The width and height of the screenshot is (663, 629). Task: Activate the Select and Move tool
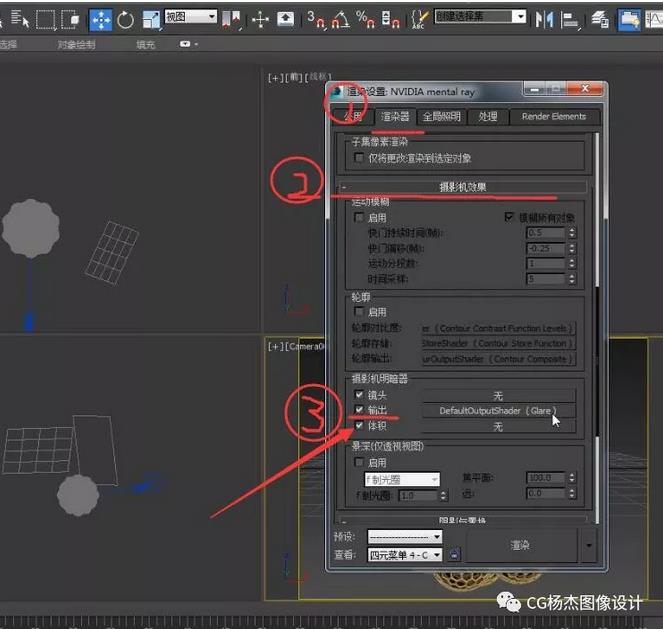point(101,20)
